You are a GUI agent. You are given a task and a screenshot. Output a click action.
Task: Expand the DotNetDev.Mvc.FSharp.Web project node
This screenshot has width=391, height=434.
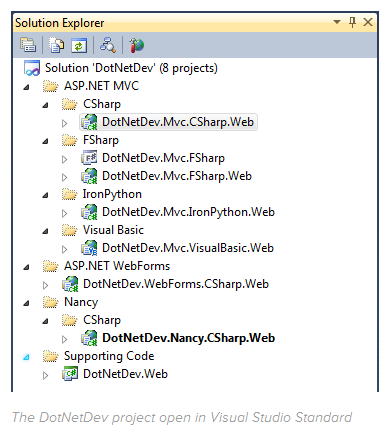click(x=65, y=177)
